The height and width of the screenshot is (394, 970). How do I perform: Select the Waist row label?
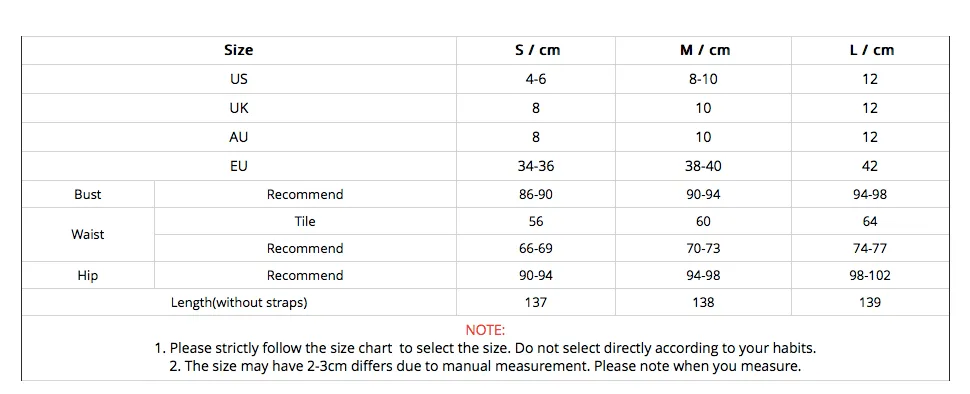click(x=87, y=234)
